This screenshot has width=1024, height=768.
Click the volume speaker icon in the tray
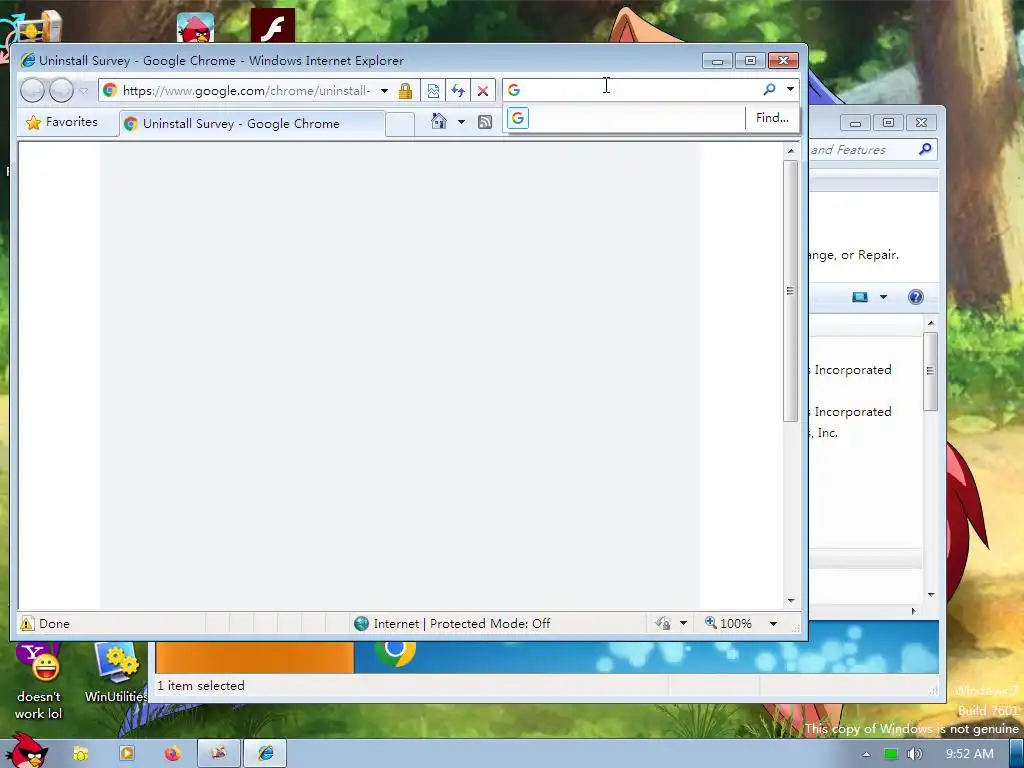pos(915,754)
